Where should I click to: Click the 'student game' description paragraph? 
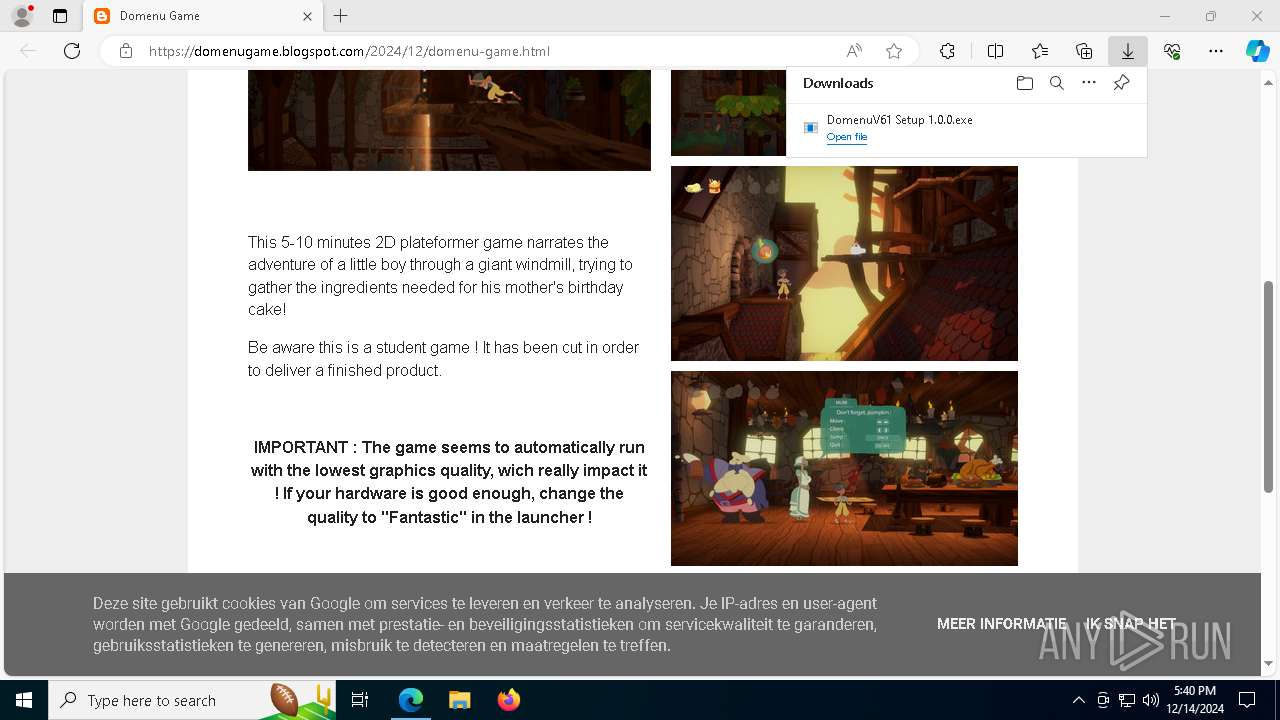[x=443, y=359]
